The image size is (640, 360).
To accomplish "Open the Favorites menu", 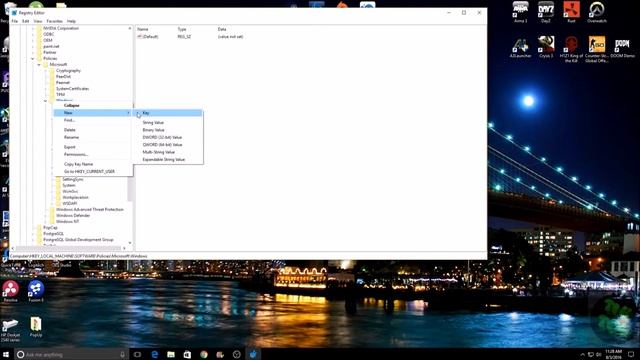I will tap(55, 21).
